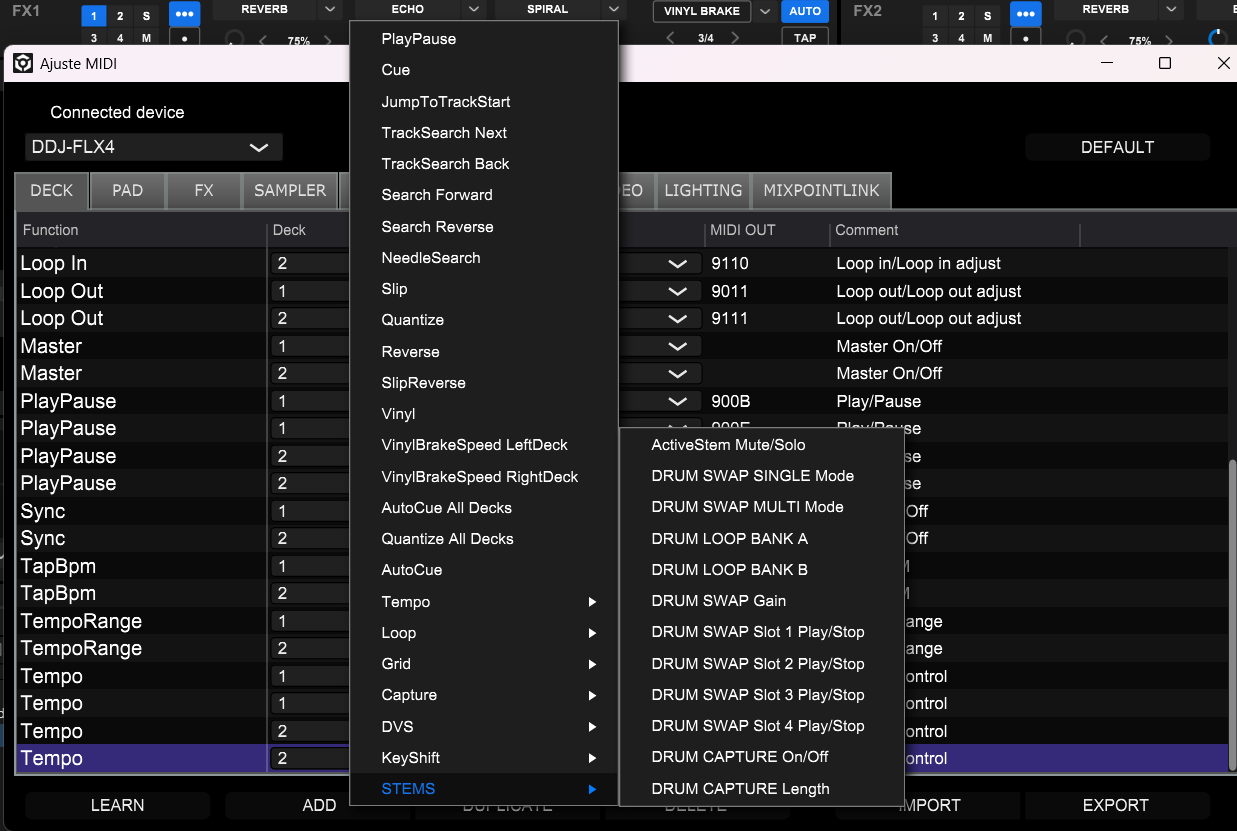Select SlipReverse menu entry
The width and height of the screenshot is (1237, 831).
tap(483, 383)
